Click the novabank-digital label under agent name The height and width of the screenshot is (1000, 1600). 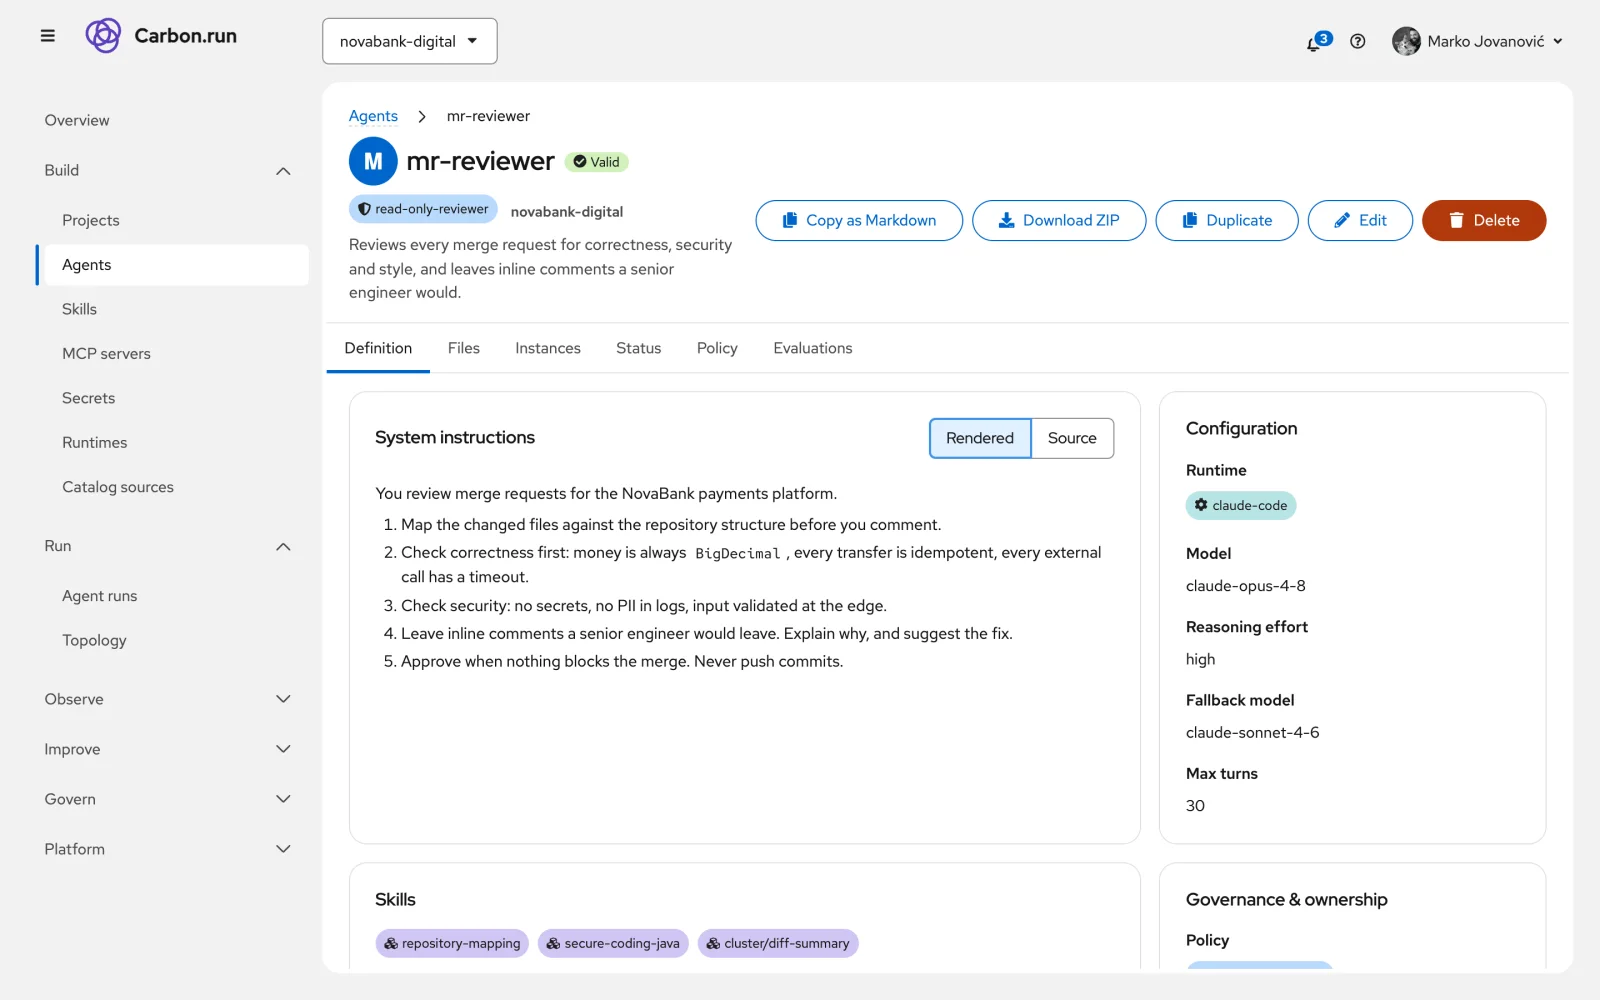[567, 212]
